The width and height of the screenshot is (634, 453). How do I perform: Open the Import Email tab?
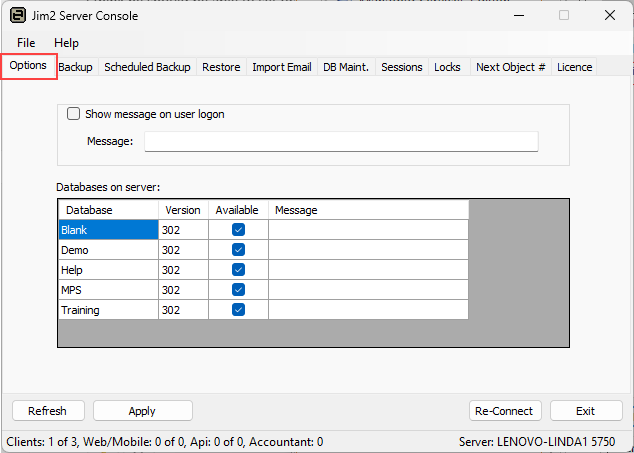(x=282, y=67)
